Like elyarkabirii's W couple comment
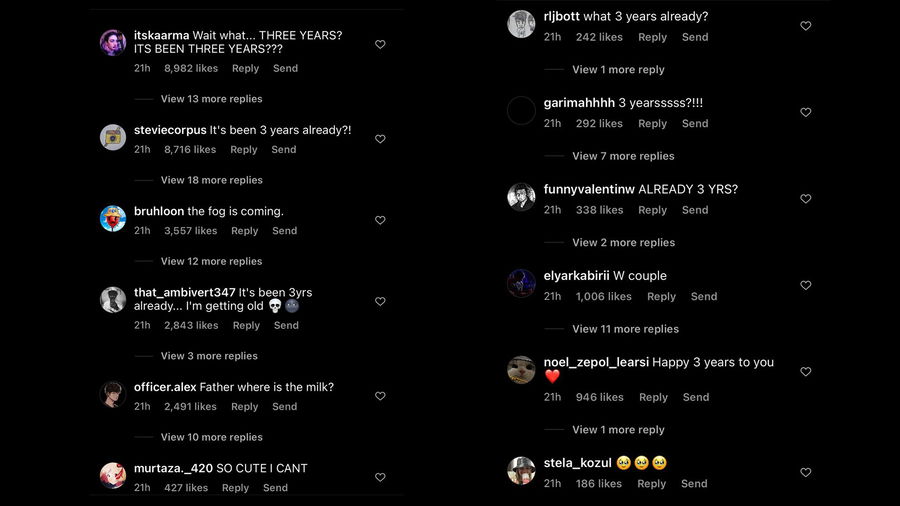The height and width of the screenshot is (506, 900). tap(806, 285)
